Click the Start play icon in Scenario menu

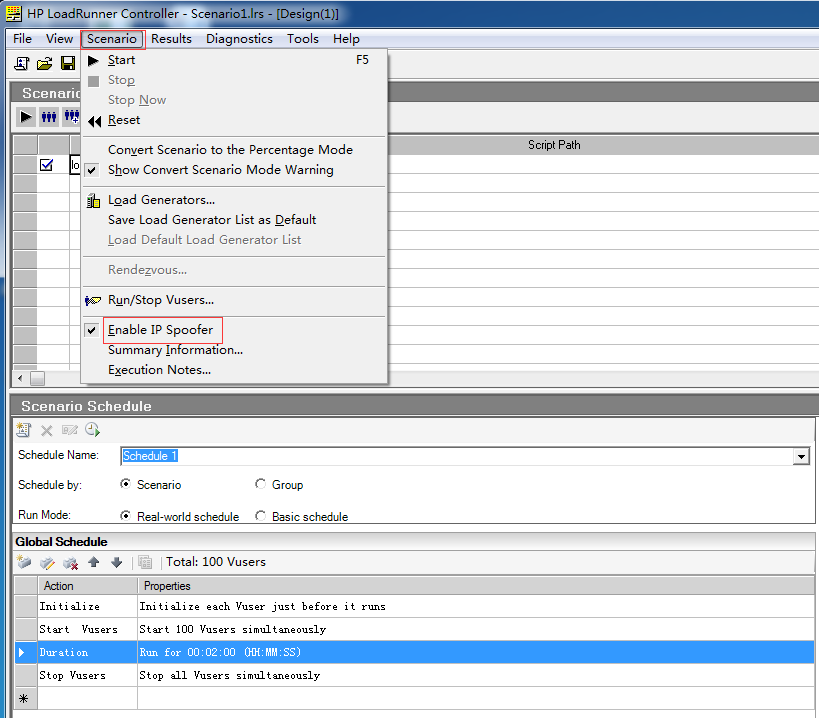tap(93, 61)
